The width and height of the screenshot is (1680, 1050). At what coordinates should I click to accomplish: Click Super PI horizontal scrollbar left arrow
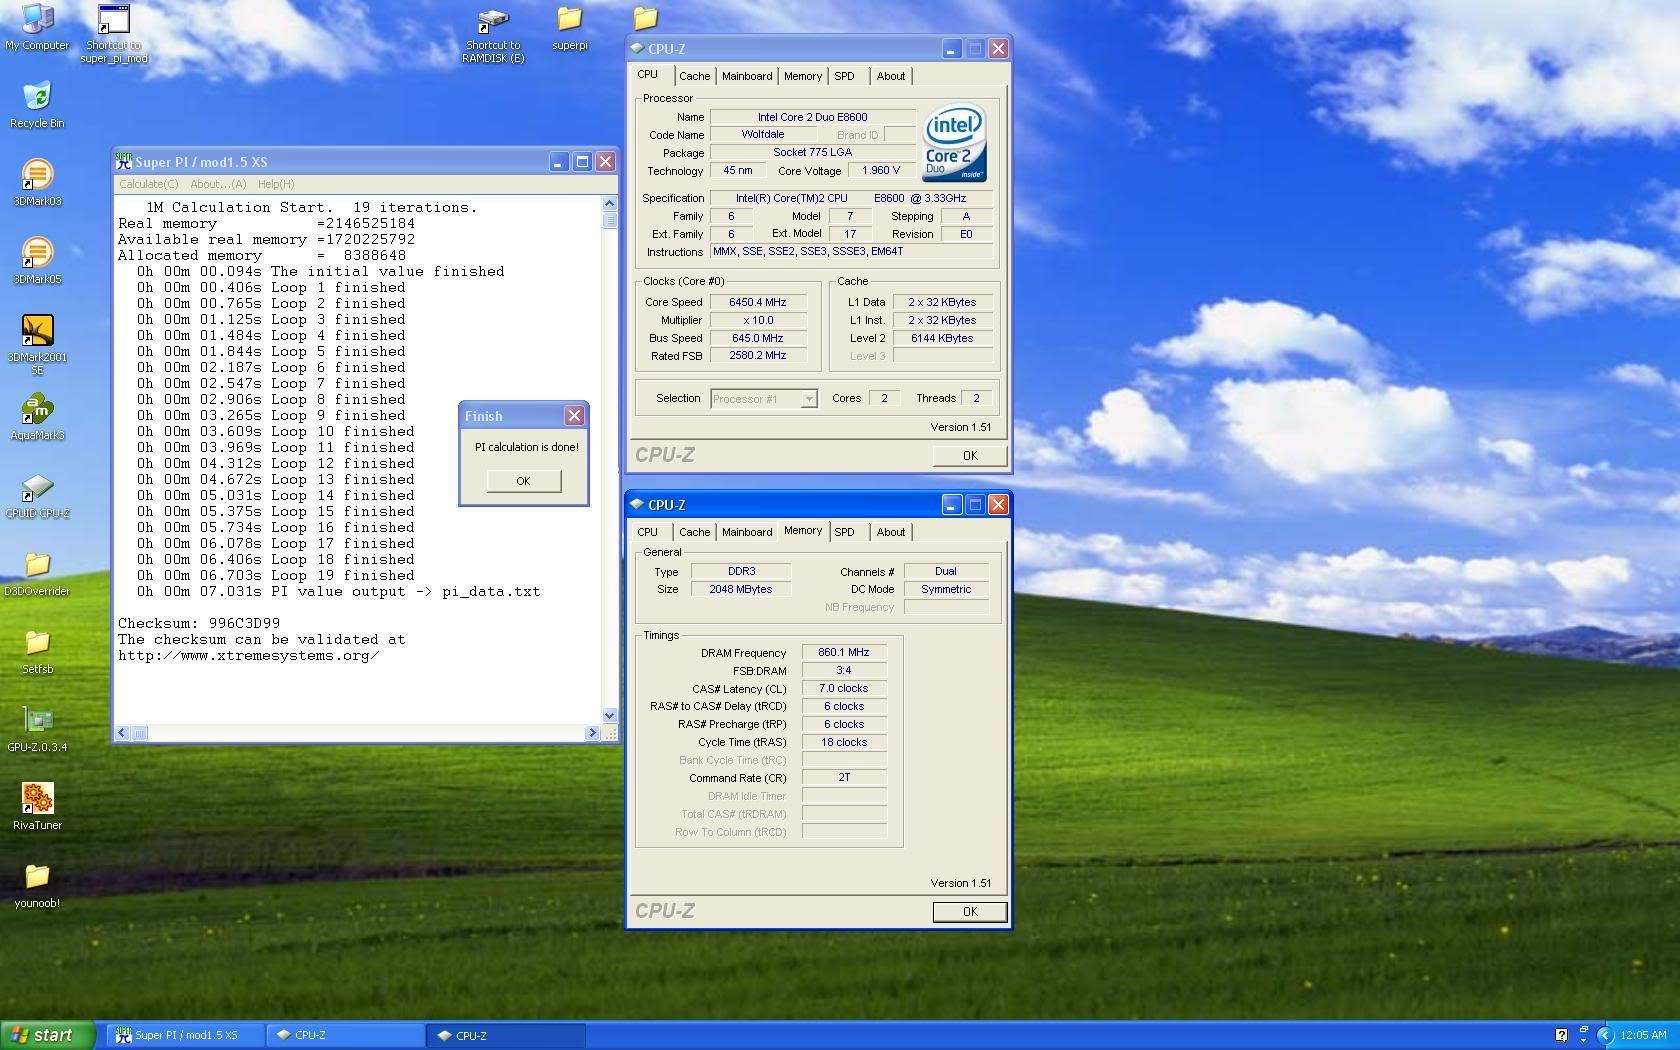coord(122,733)
